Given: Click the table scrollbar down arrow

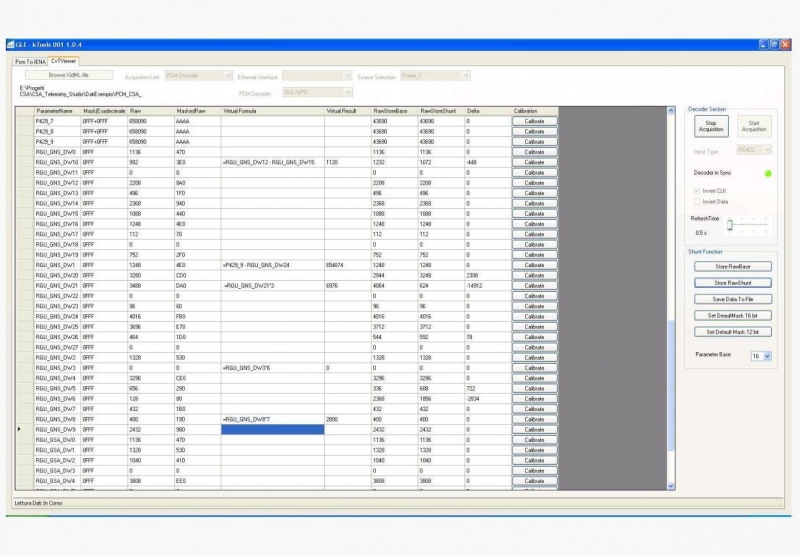Looking at the screenshot, I should pyautogui.click(x=670, y=485).
